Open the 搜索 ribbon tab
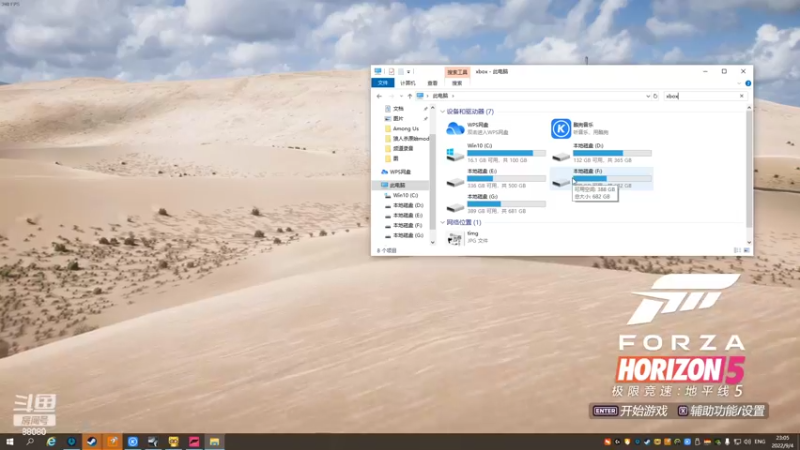This screenshot has height=450, width=800. pyautogui.click(x=457, y=83)
